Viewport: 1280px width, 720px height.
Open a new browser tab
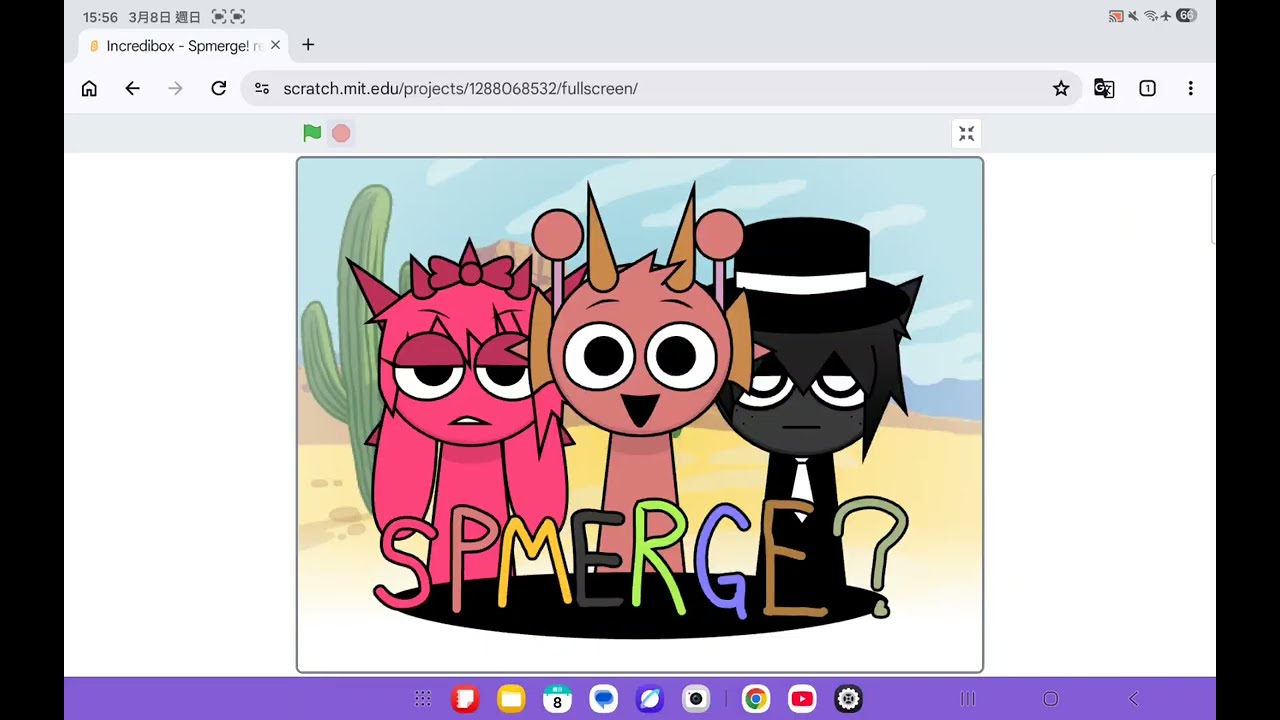[x=308, y=45]
